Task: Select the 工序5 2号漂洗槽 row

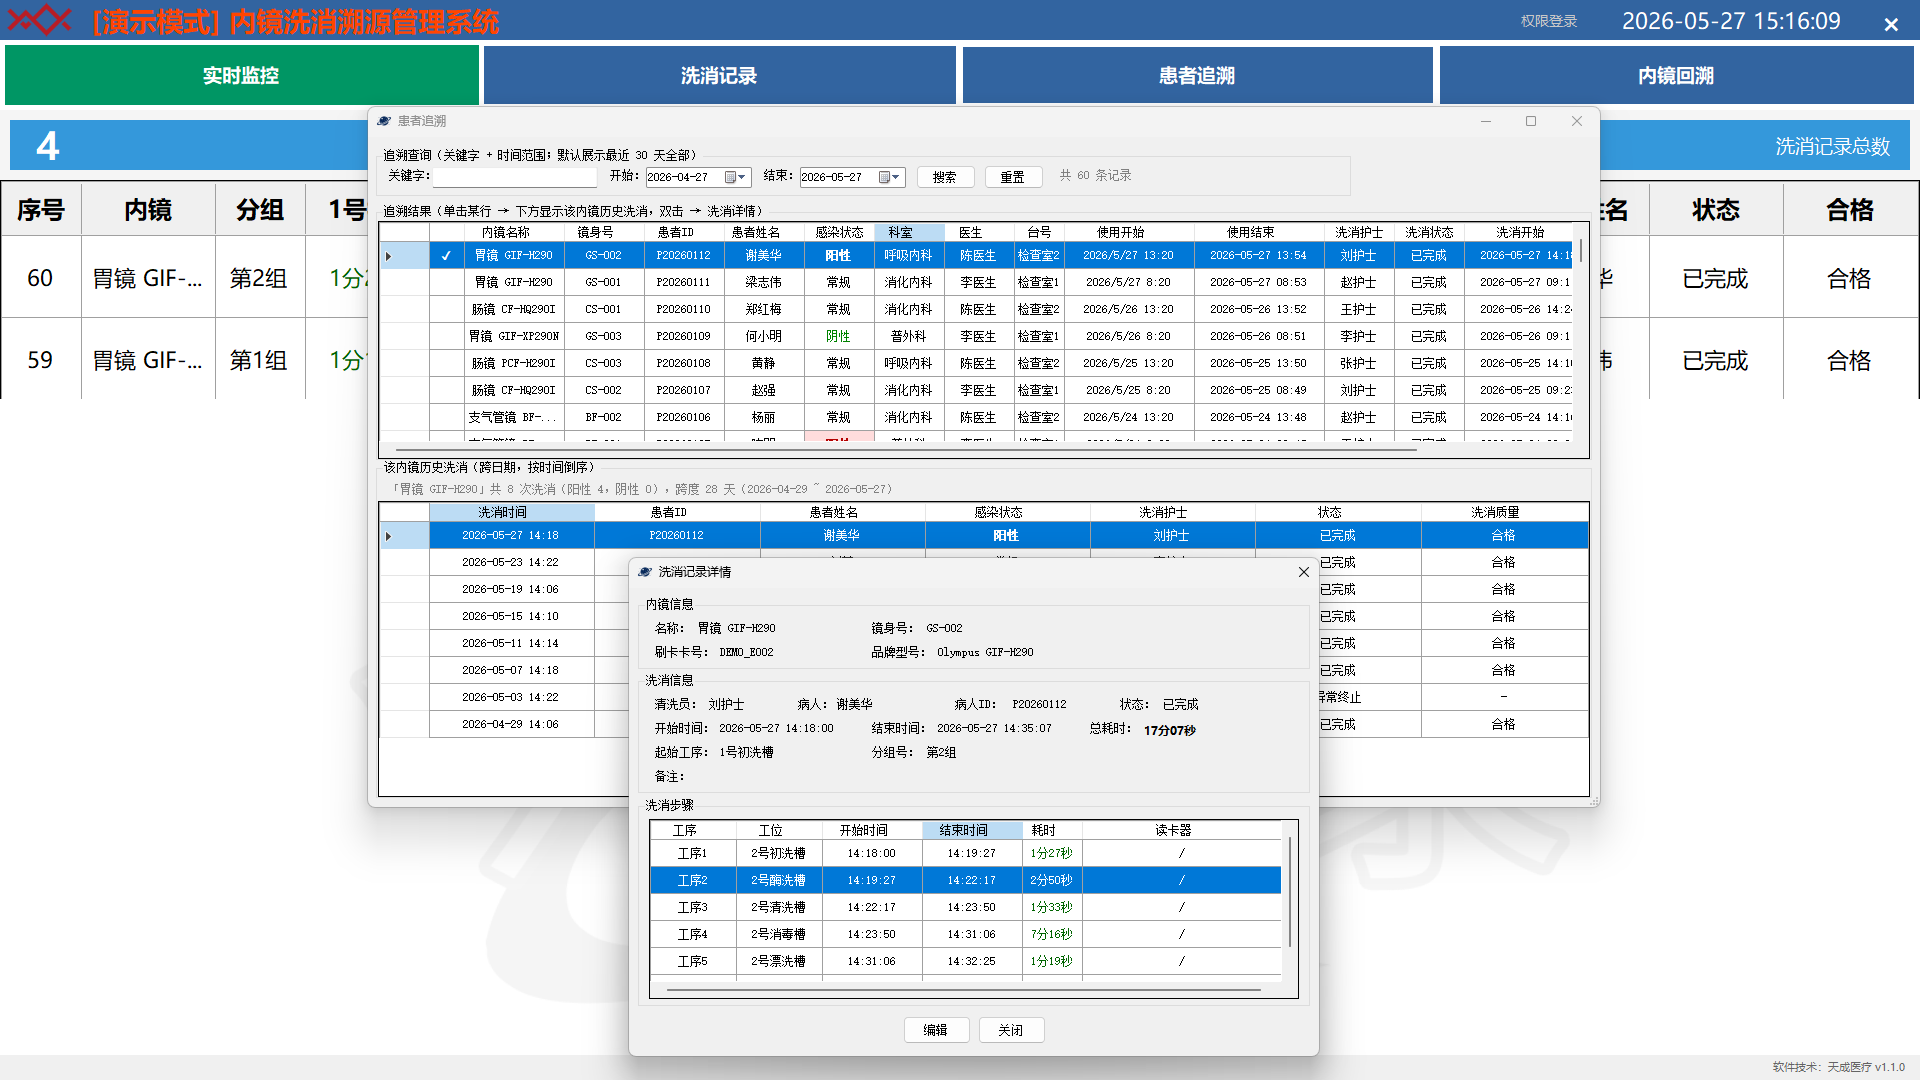Action: point(966,961)
